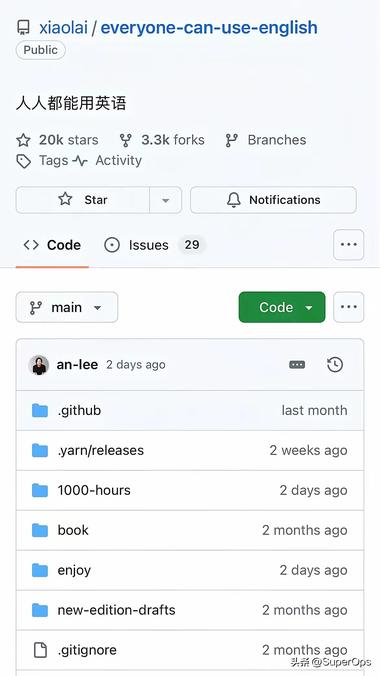Open the main branch selector dropdown
The image size is (380, 676).
[67, 307]
